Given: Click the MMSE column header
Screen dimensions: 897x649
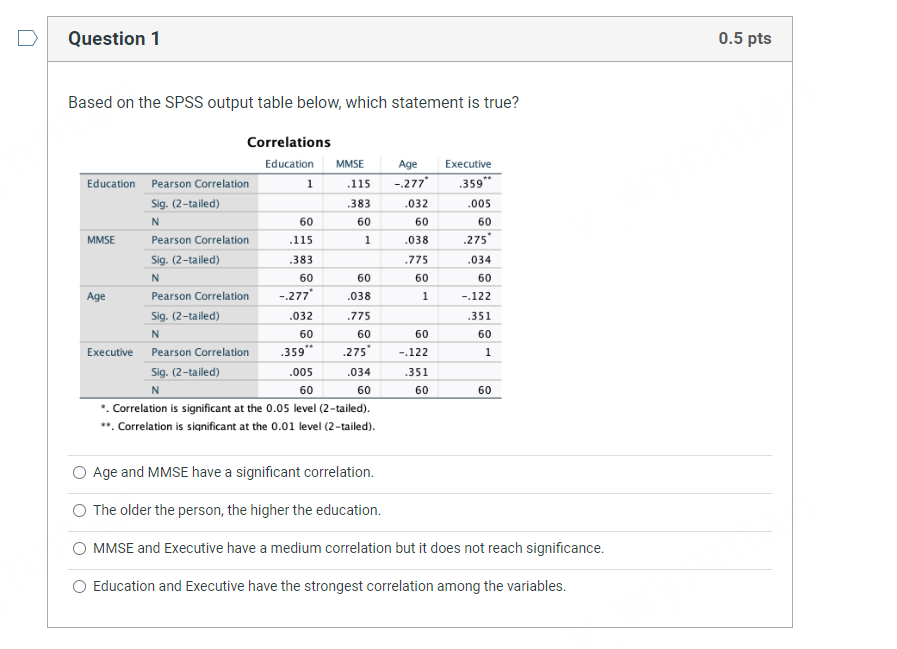Looking at the screenshot, I should coord(349,163).
